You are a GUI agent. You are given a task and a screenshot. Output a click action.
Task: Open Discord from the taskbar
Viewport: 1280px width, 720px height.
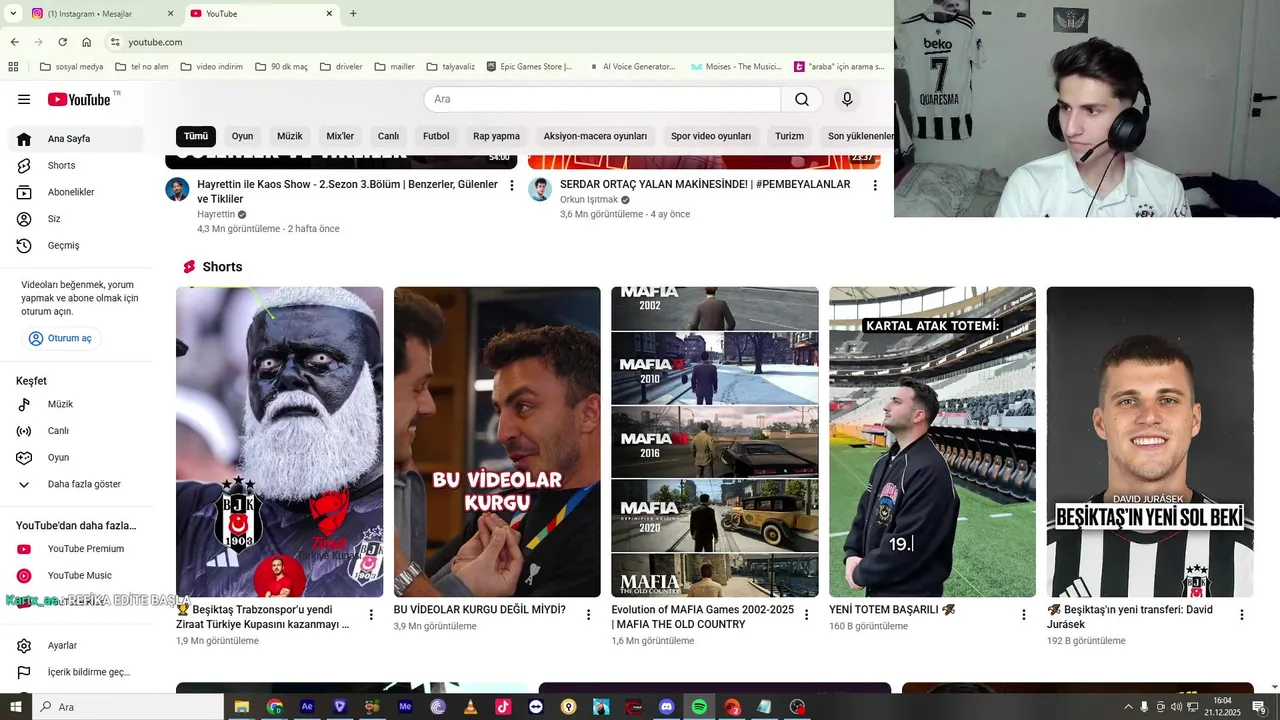(x=667, y=707)
